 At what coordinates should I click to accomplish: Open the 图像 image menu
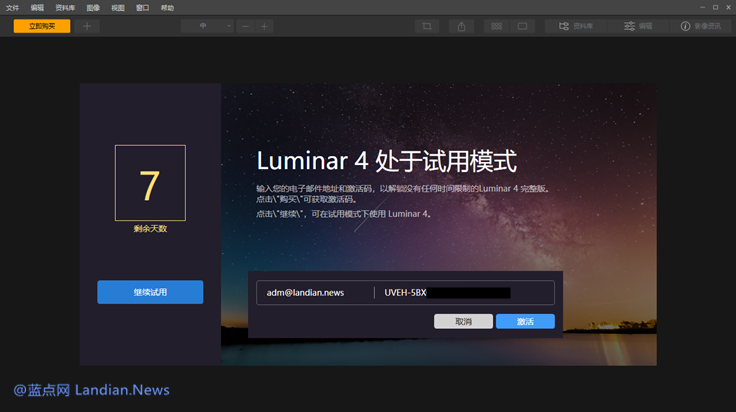coord(93,7)
